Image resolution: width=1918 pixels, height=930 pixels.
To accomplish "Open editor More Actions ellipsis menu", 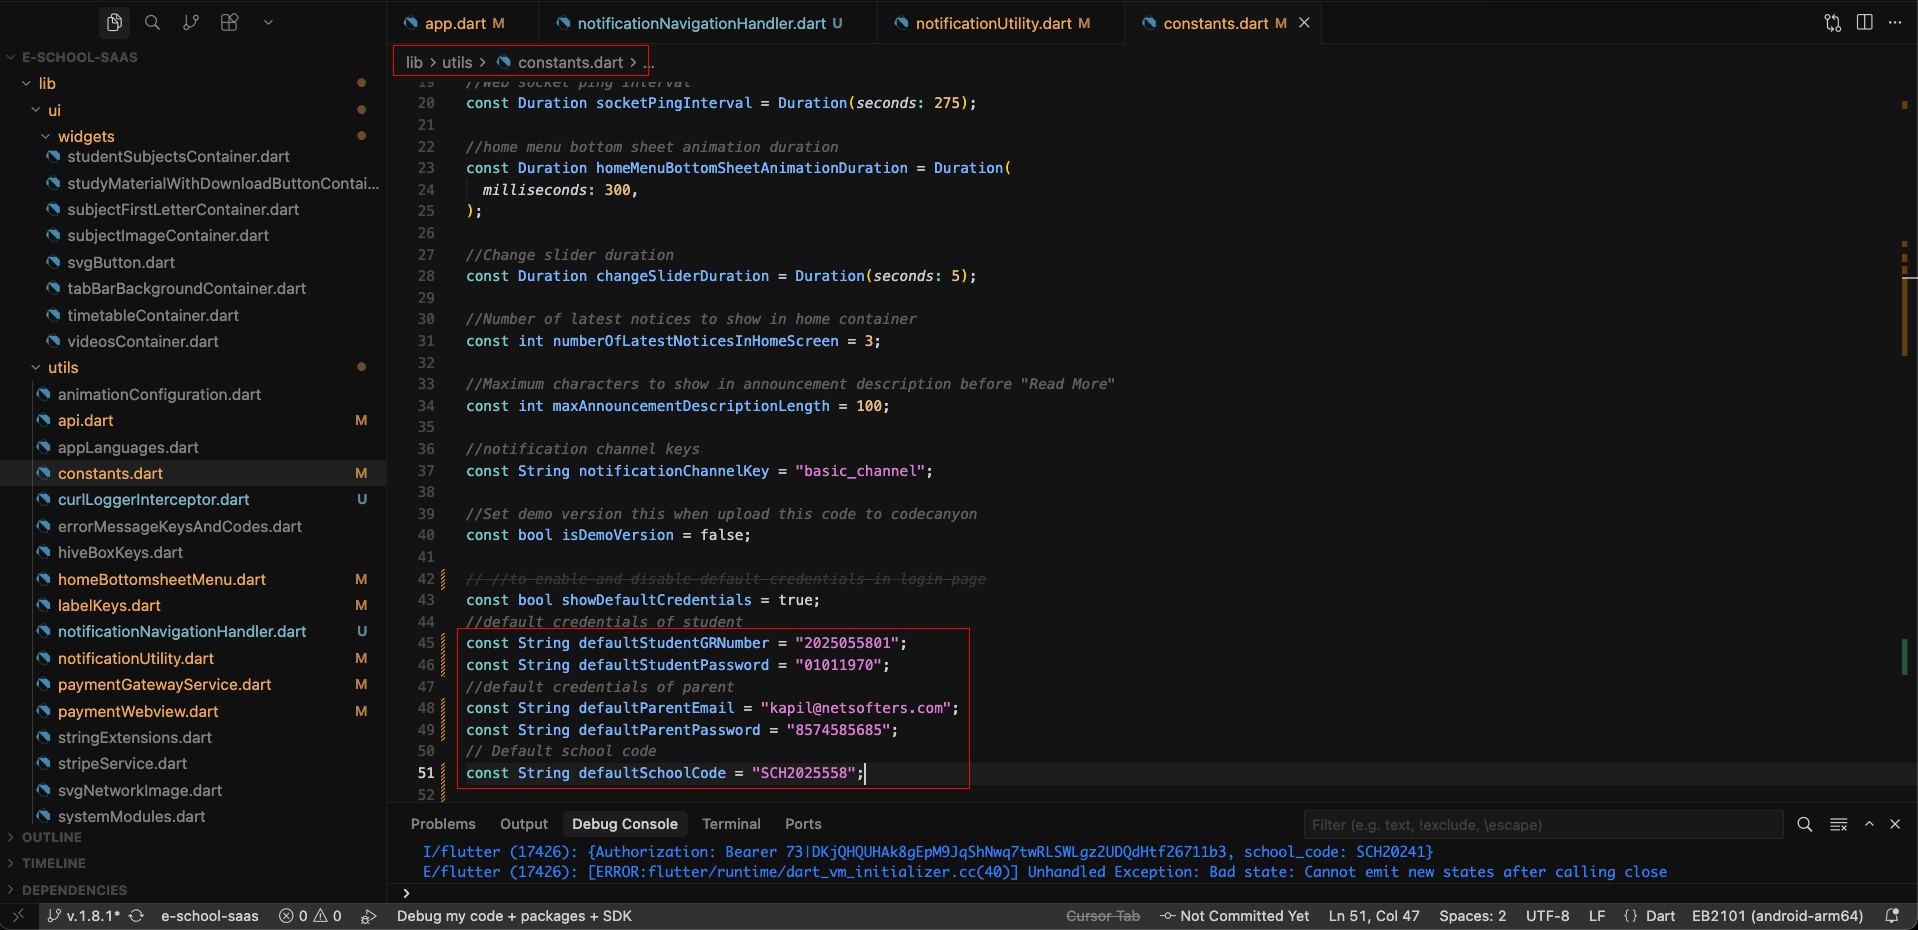I will click(1896, 22).
